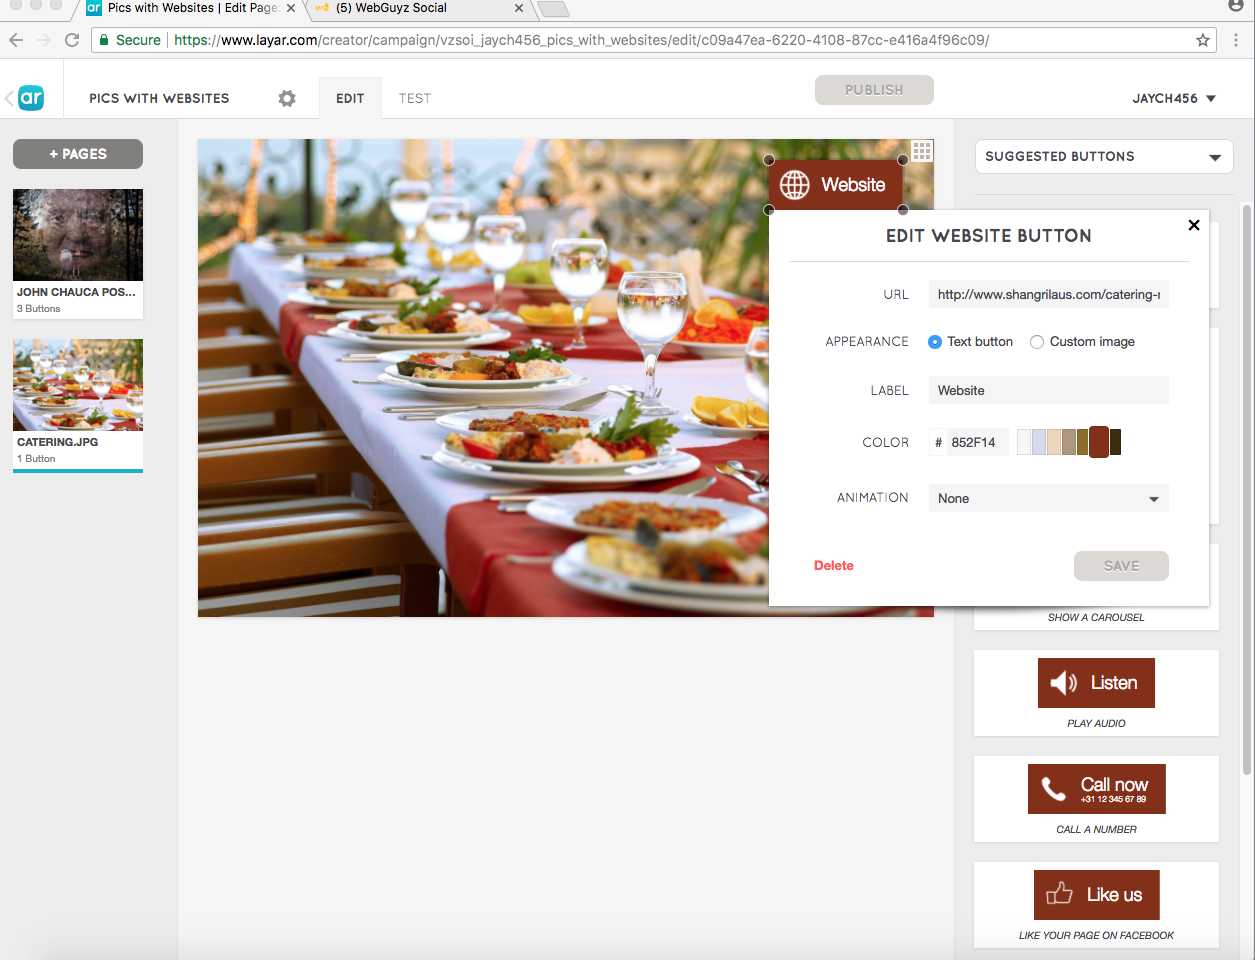
Task: Click the globe icon on Website button
Action: click(x=795, y=185)
